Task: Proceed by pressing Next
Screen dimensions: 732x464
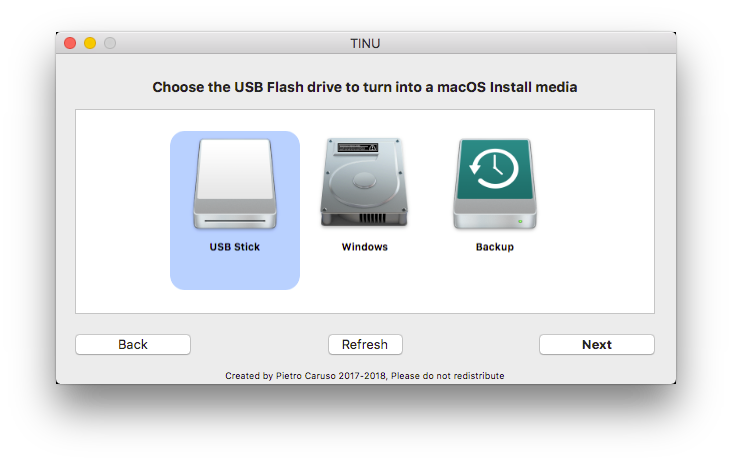Action: pos(596,344)
